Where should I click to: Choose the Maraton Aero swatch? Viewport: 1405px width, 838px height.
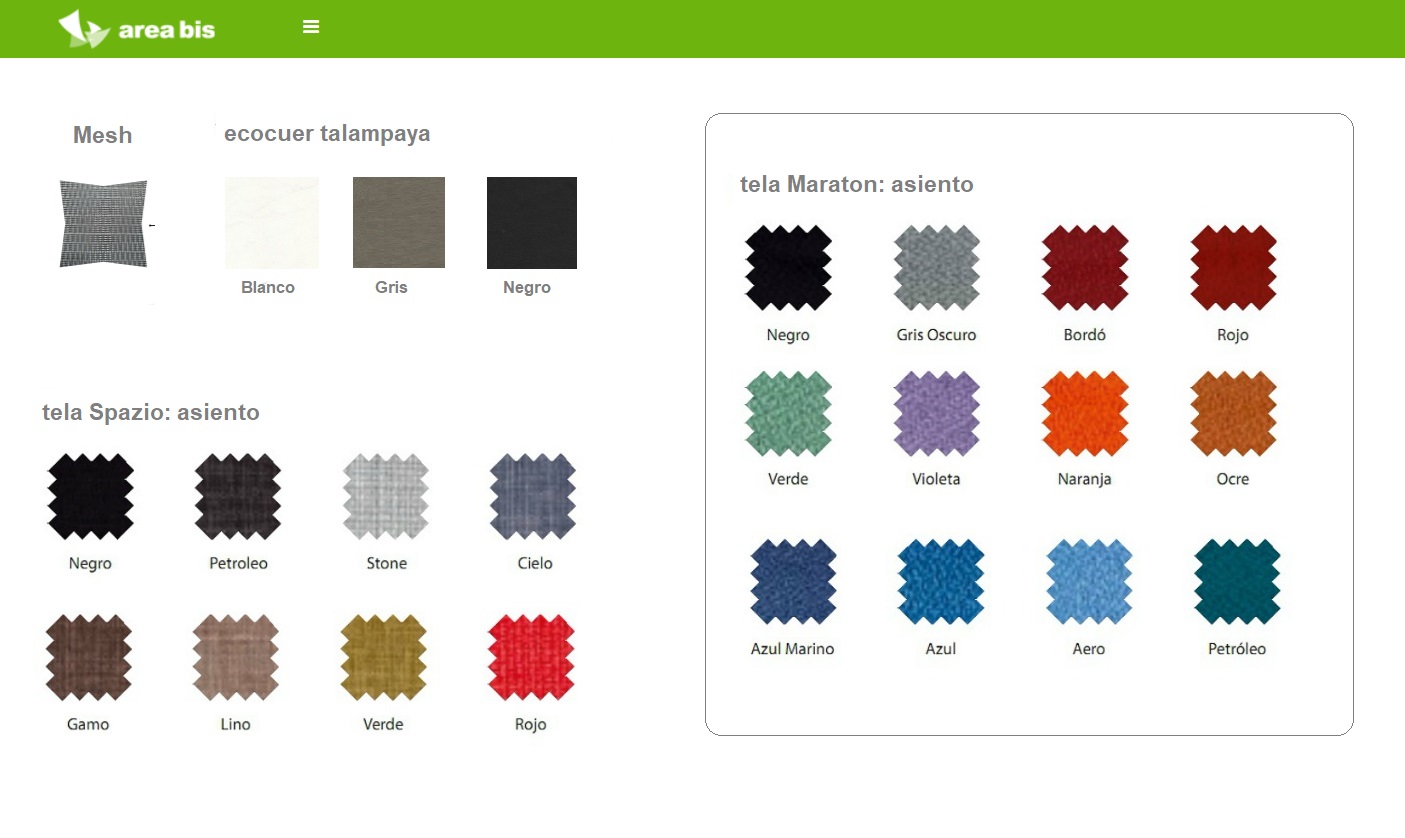coord(1089,582)
